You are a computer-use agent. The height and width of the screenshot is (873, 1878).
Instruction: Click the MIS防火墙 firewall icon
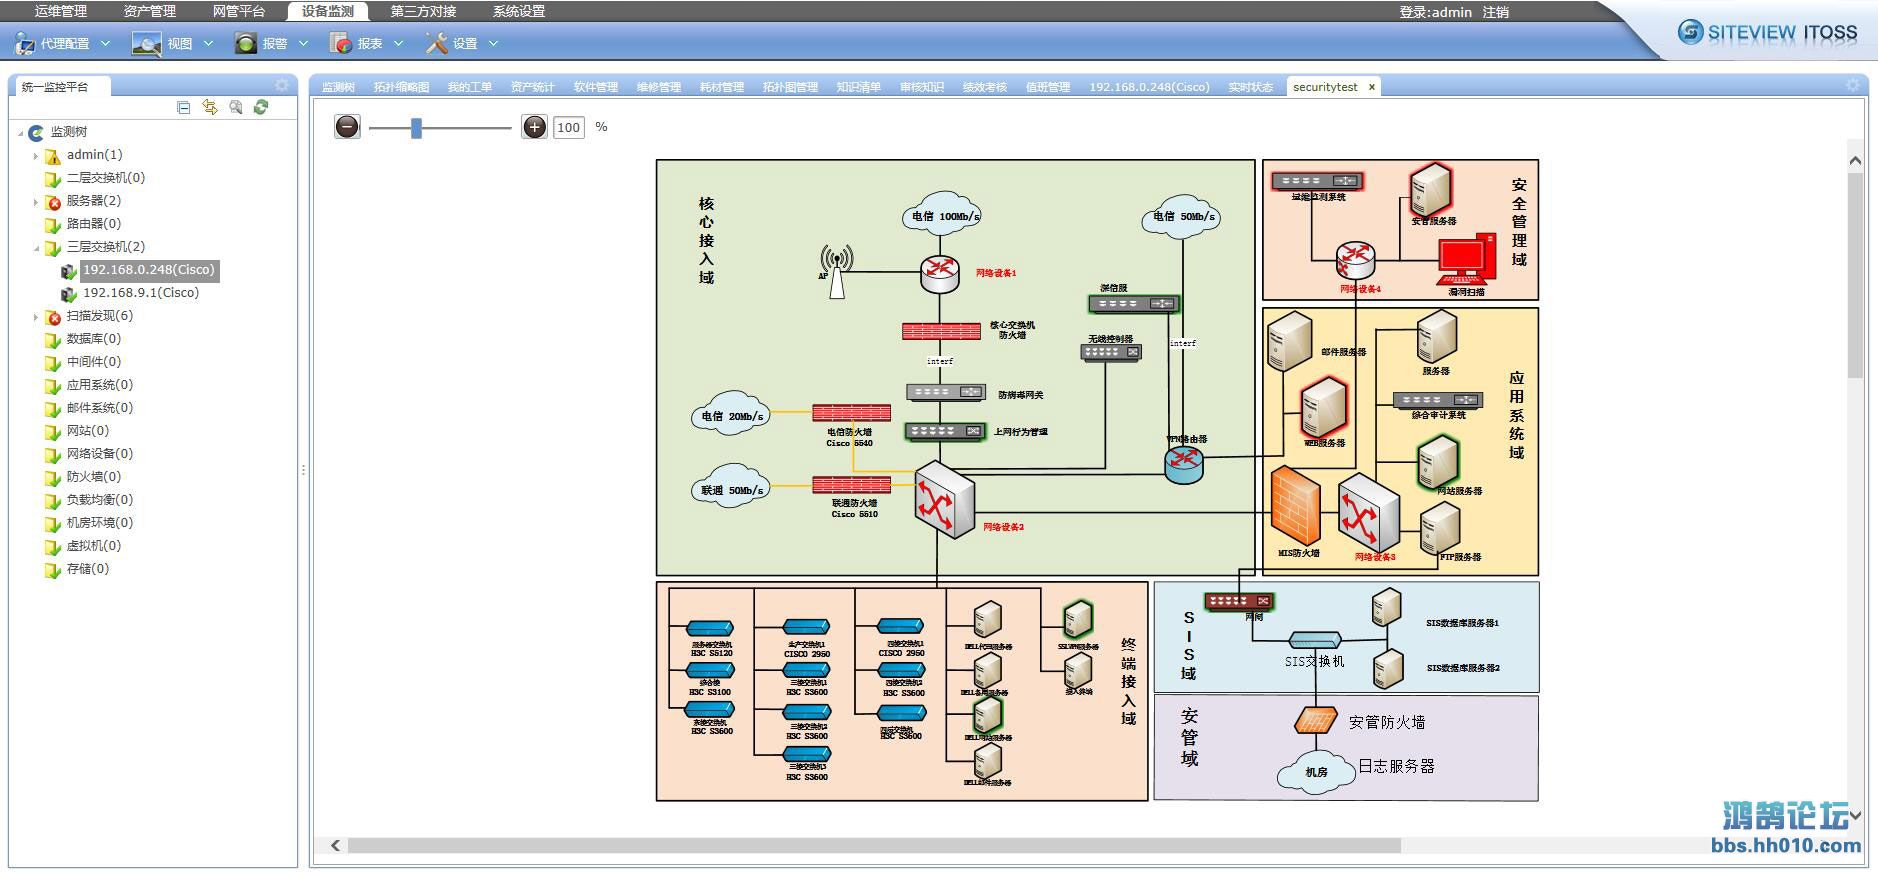1295,505
